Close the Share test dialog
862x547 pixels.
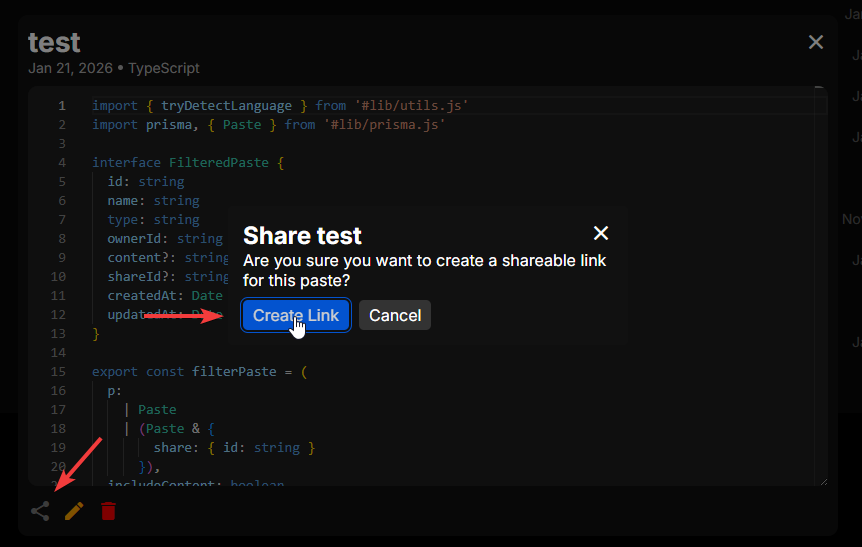[x=601, y=233]
